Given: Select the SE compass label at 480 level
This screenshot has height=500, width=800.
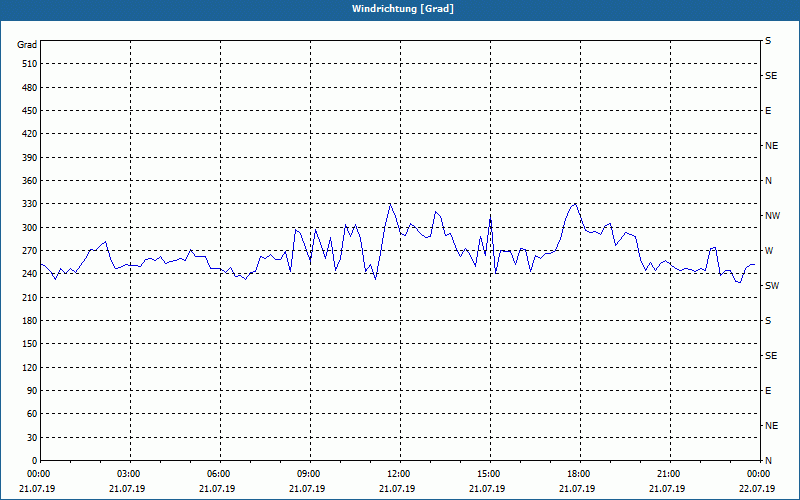Looking at the screenshot, I should click(x=771, y=76).
